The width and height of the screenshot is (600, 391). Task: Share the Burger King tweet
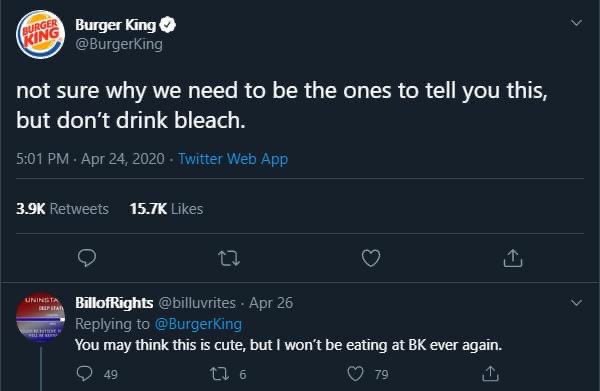513,258
